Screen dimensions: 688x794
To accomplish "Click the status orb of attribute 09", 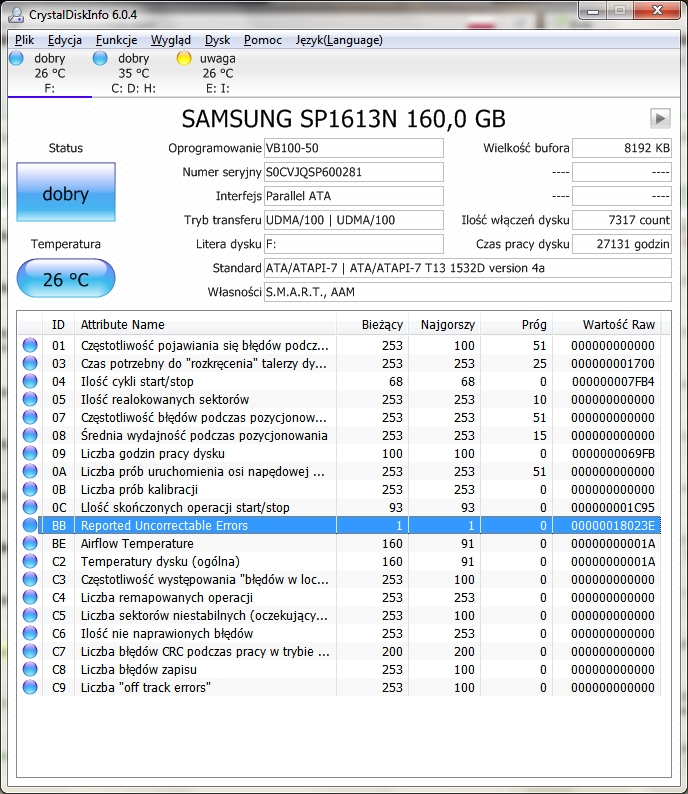I will (30, 453).
